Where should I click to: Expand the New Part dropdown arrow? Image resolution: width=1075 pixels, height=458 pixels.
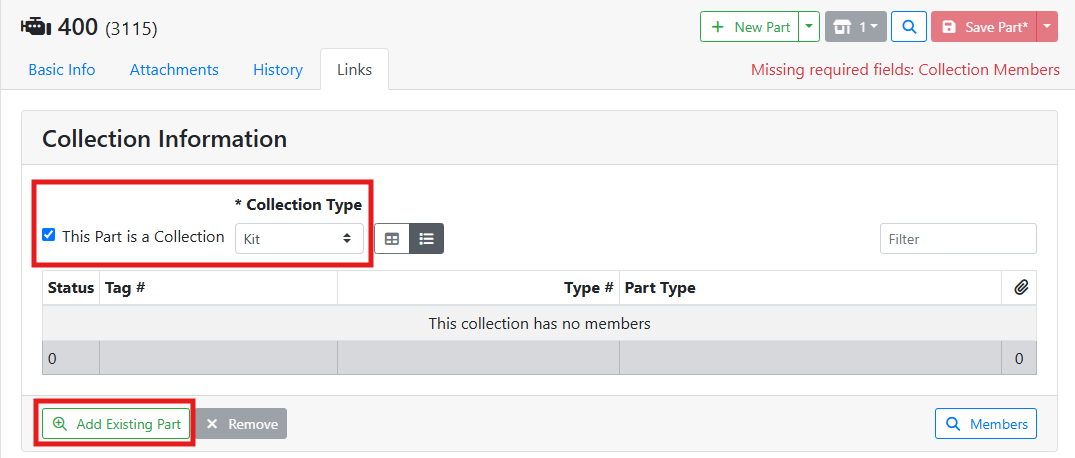[x=809, y=27]
